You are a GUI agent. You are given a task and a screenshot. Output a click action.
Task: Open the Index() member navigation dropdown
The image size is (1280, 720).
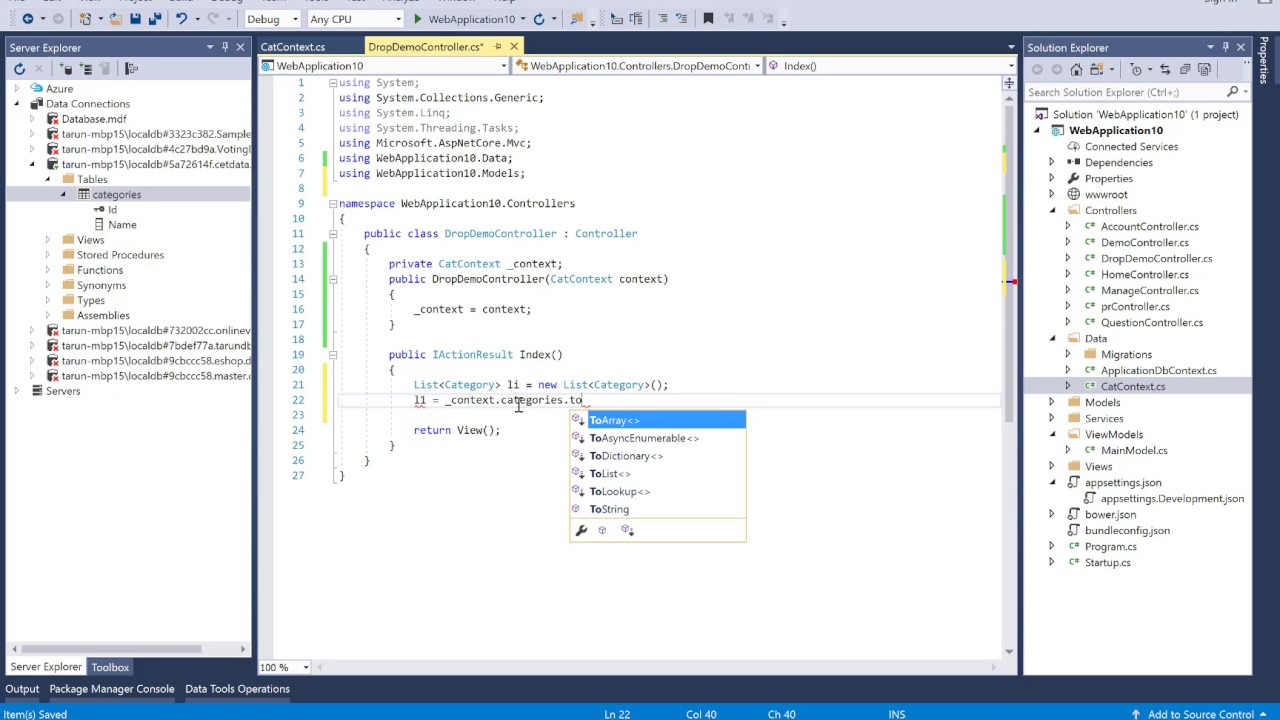[1010, 66]
